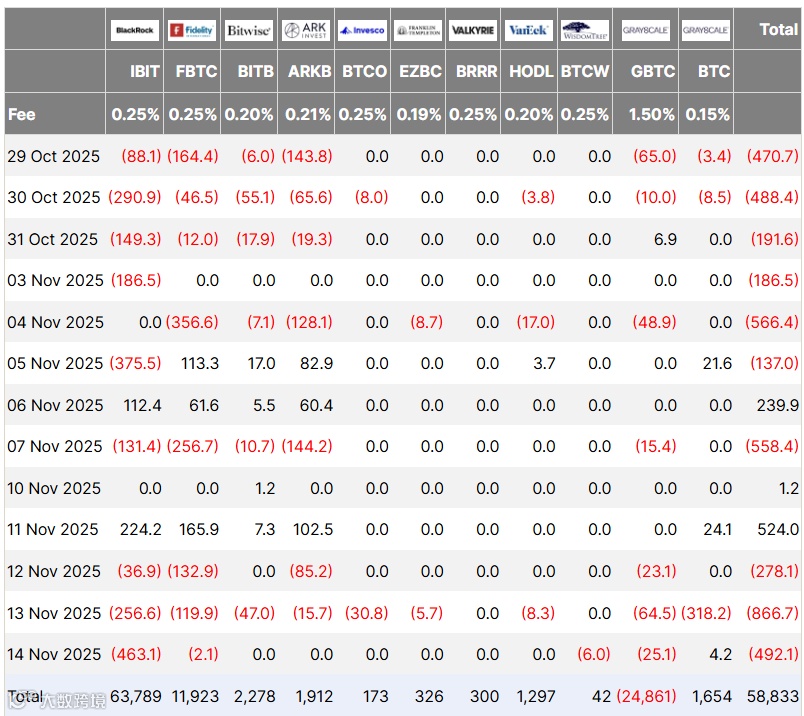Select the 13 Nov 2025 date row
804x716 pixels.
point(403,613)
